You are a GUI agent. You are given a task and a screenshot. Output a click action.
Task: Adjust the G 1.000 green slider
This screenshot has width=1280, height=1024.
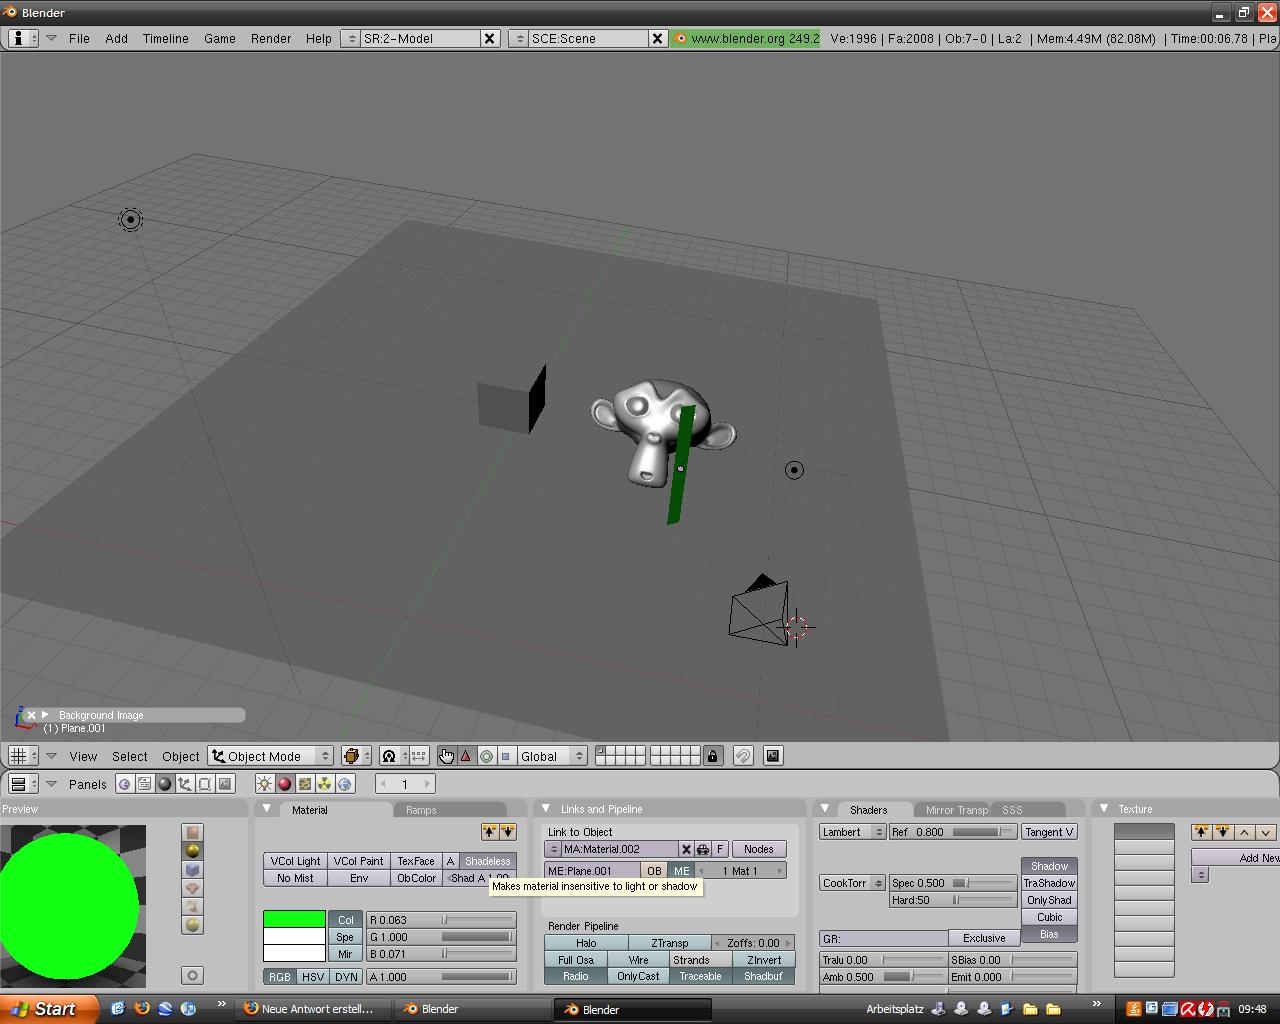click(441, 937)
